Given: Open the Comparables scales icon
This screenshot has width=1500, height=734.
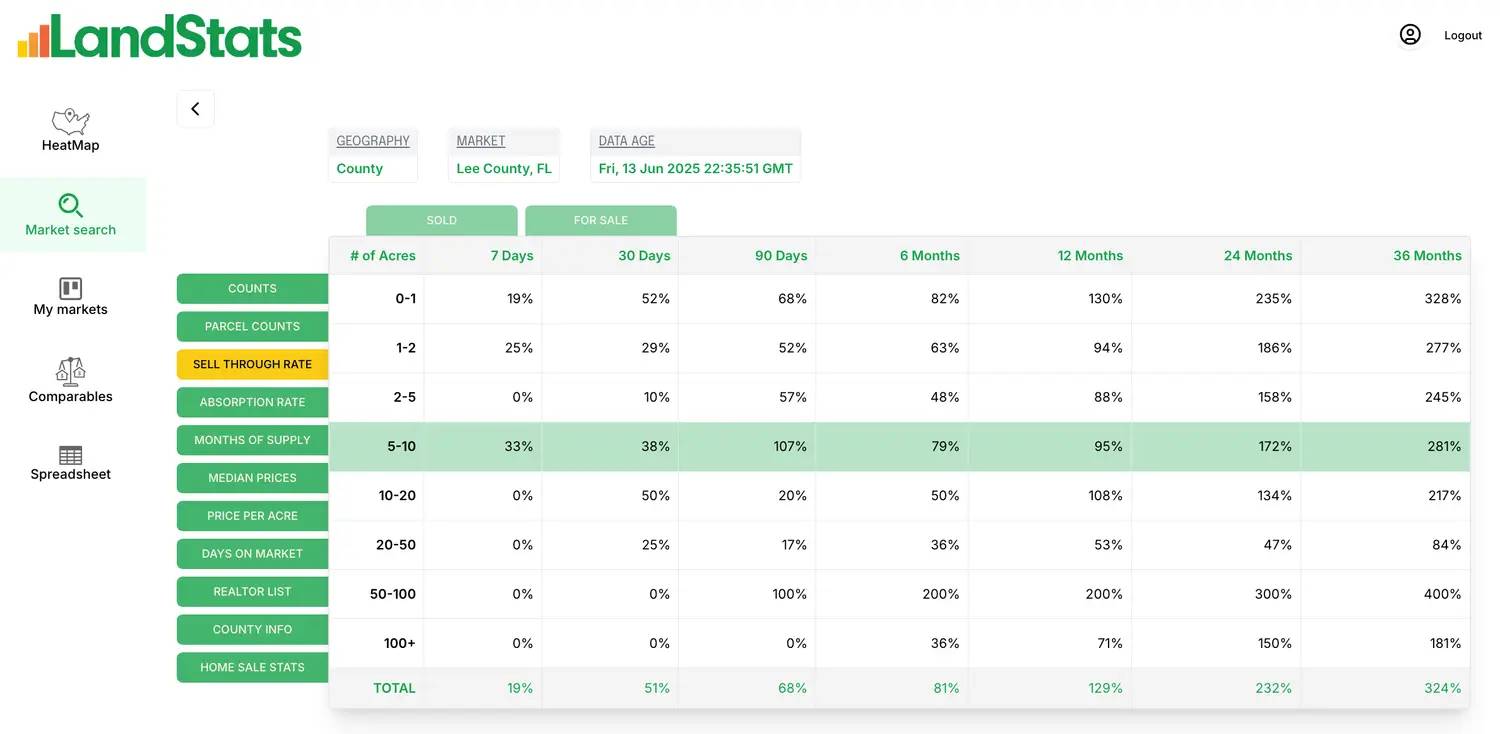Looking at the screenshot, I should coord(70,372).
